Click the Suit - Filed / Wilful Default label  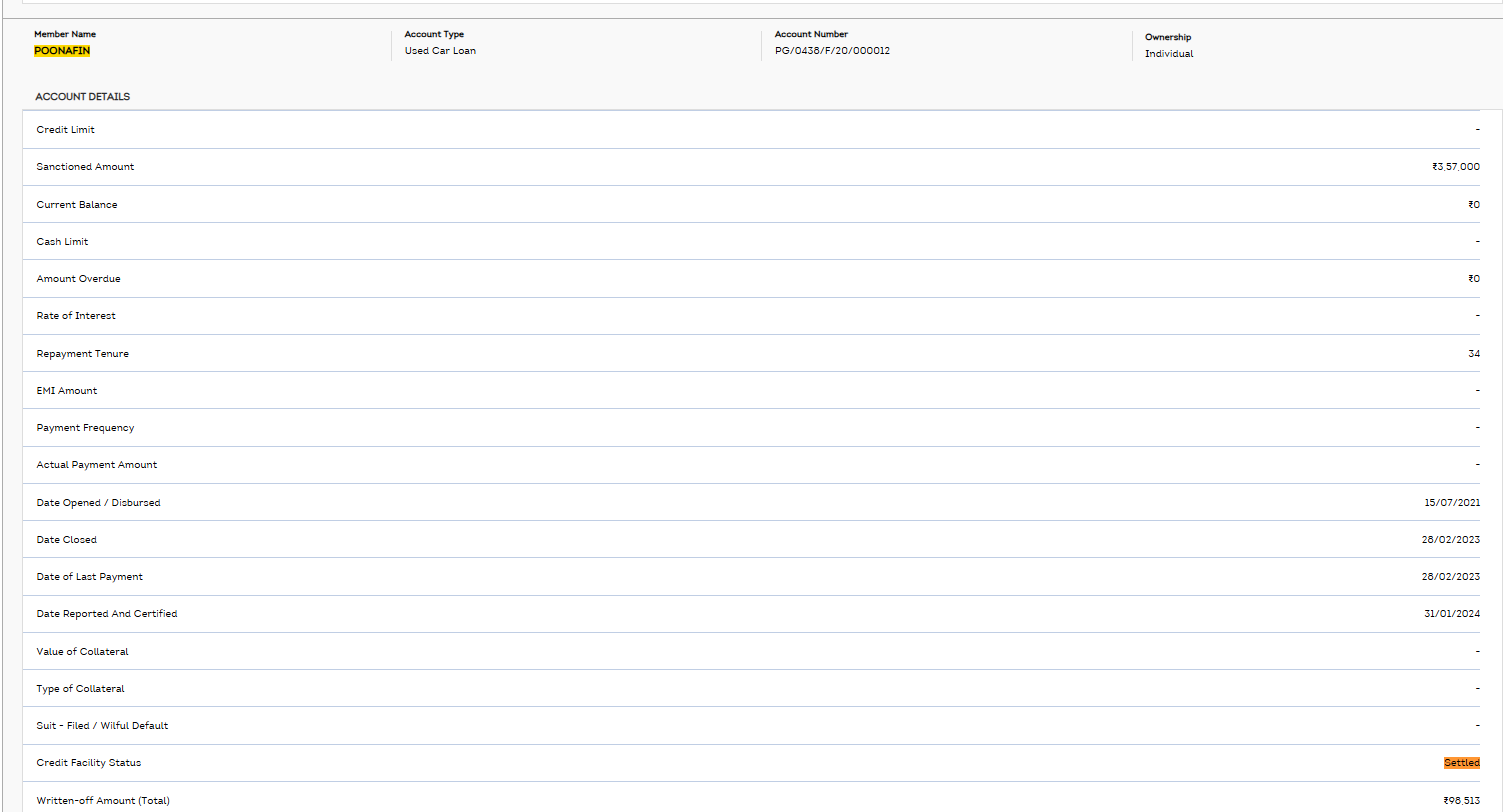pyautogui.click(x=102, y=726)
